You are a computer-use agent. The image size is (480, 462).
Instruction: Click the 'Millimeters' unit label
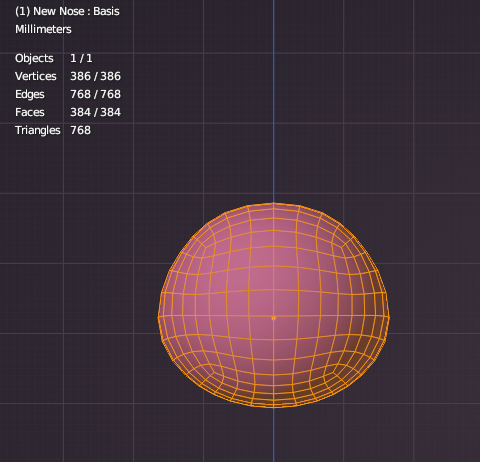(43, 29)
